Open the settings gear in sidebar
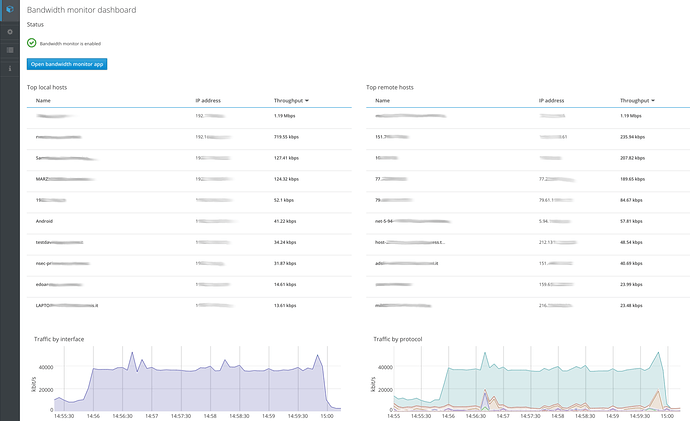Screen dimensions: 690x421 [10, 32]
